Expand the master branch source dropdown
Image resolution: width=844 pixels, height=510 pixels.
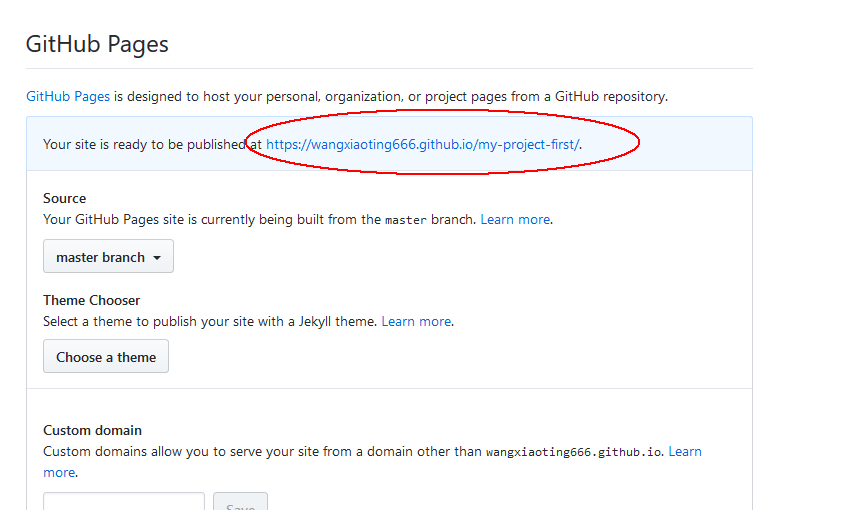tap(108, 257)
